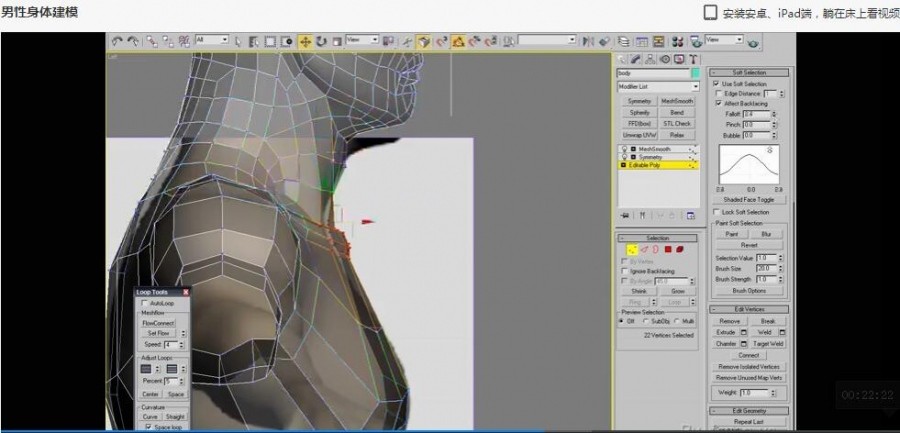Viewport: 900px width, 433px height.
Task: Open the Display command panel tab
Action: (x=679, y=59)
